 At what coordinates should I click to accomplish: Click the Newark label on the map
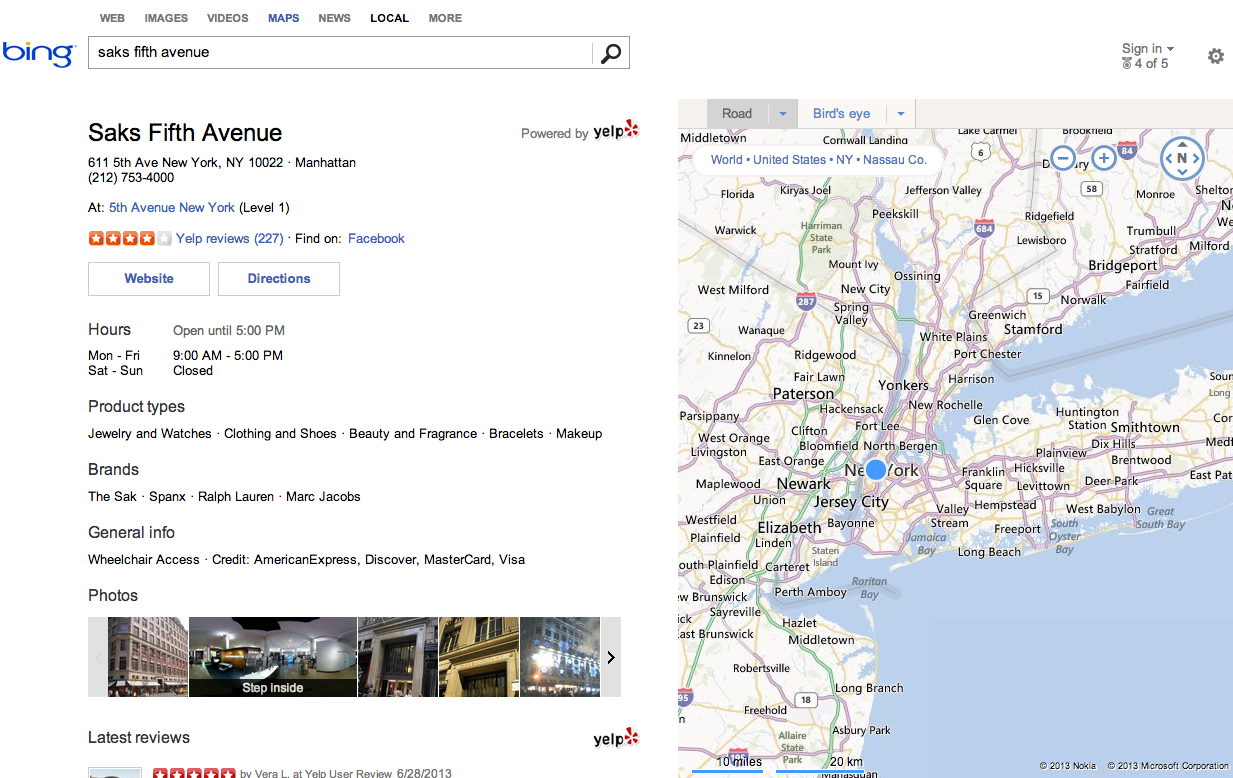804,484
